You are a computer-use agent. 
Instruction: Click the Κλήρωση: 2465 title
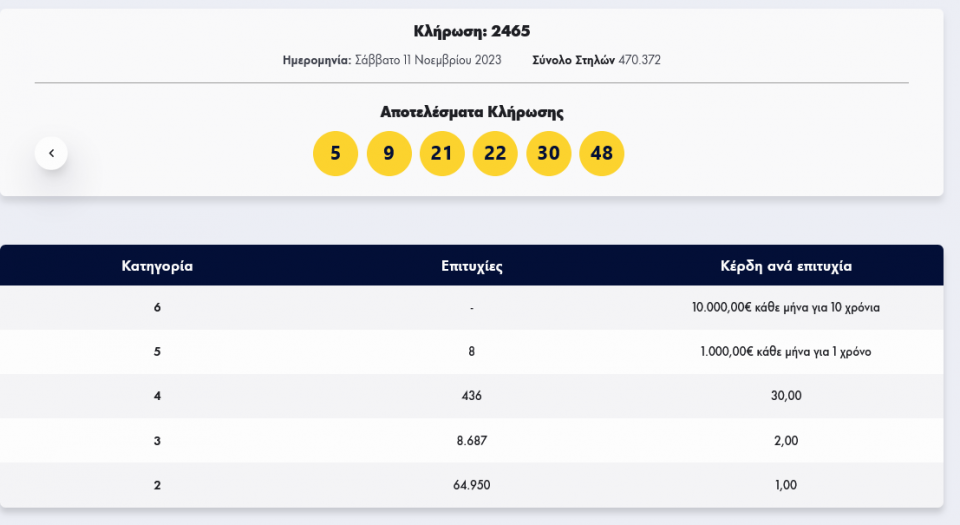click(471, 31)
